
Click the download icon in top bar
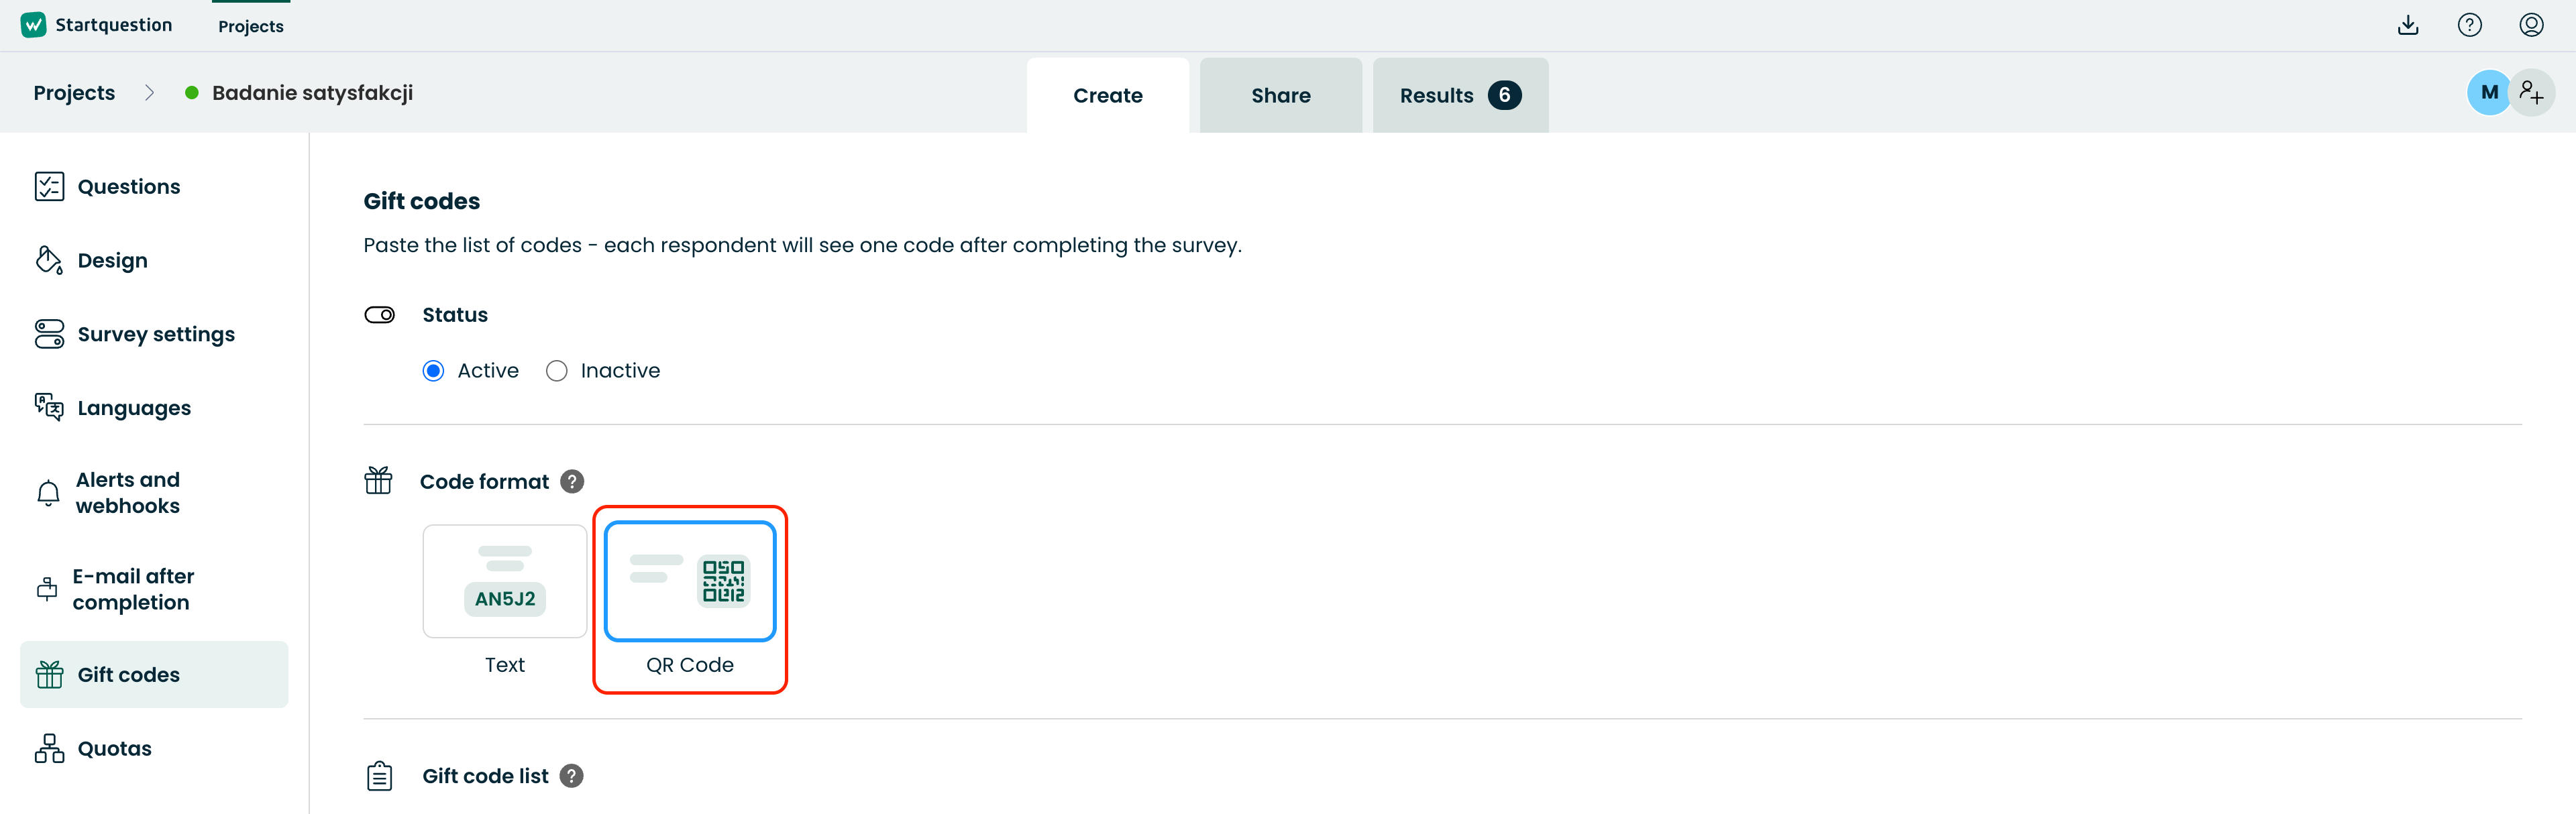click(2408, 25)
